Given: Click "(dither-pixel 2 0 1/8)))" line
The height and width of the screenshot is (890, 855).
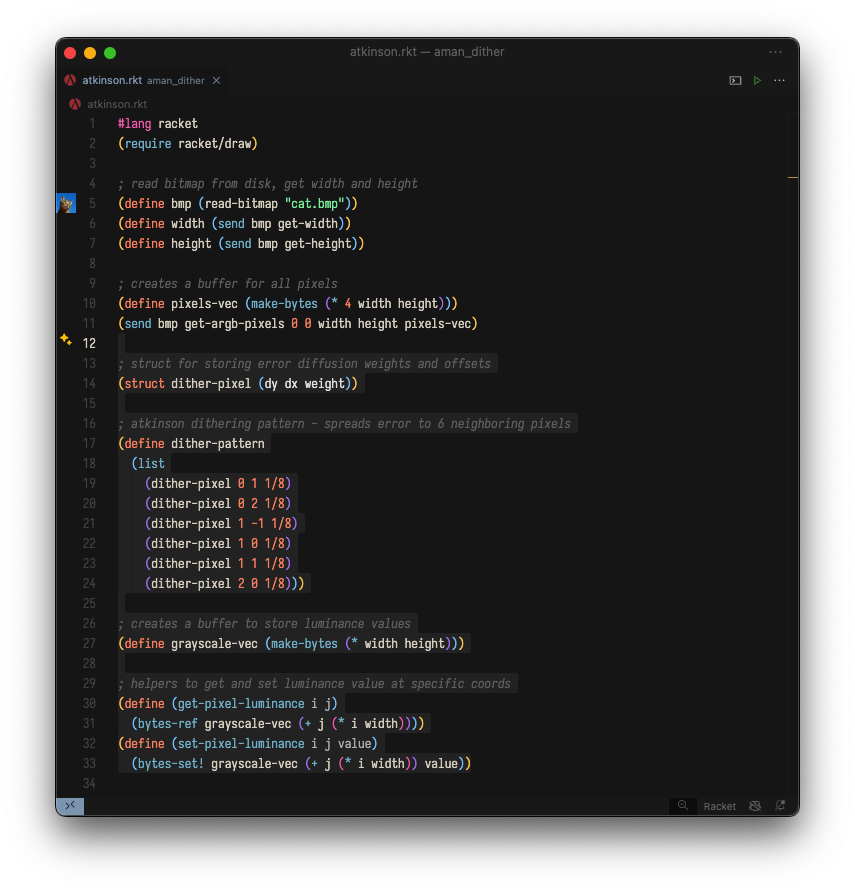Looking at the screenshot, I should click(x=225, y=583).
